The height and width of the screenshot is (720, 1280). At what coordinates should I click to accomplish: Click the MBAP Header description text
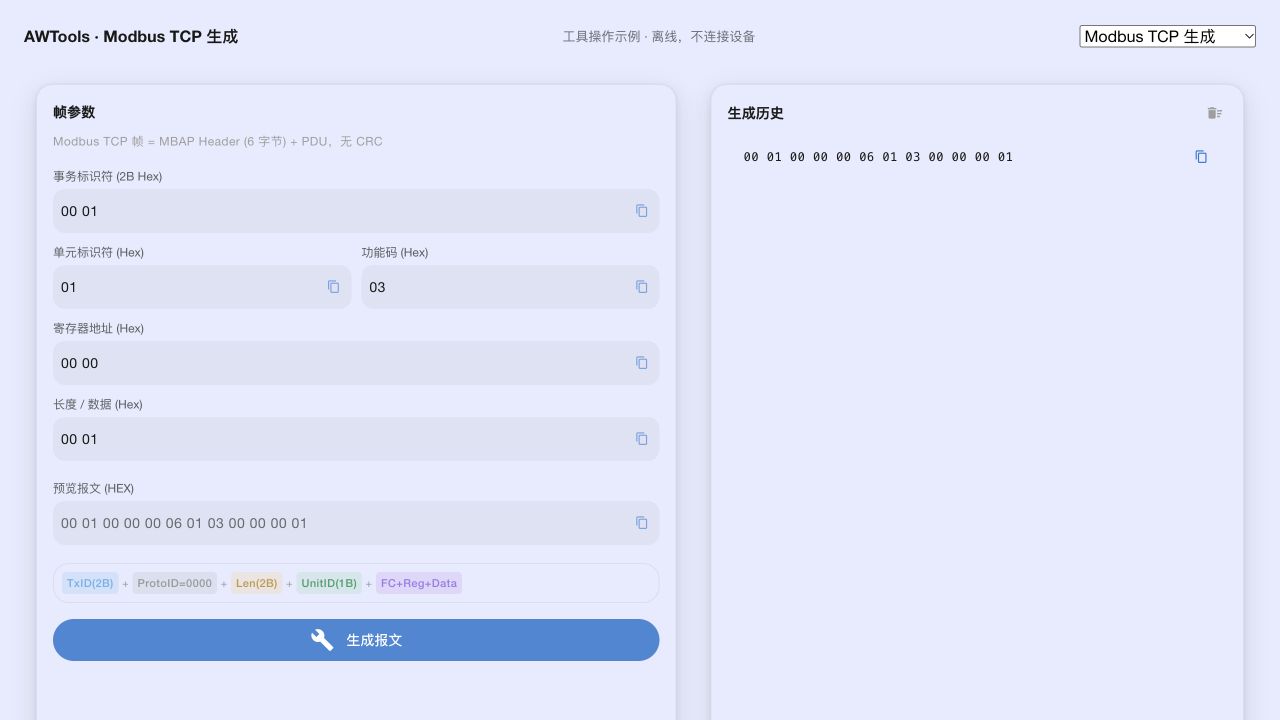[218, 141]
